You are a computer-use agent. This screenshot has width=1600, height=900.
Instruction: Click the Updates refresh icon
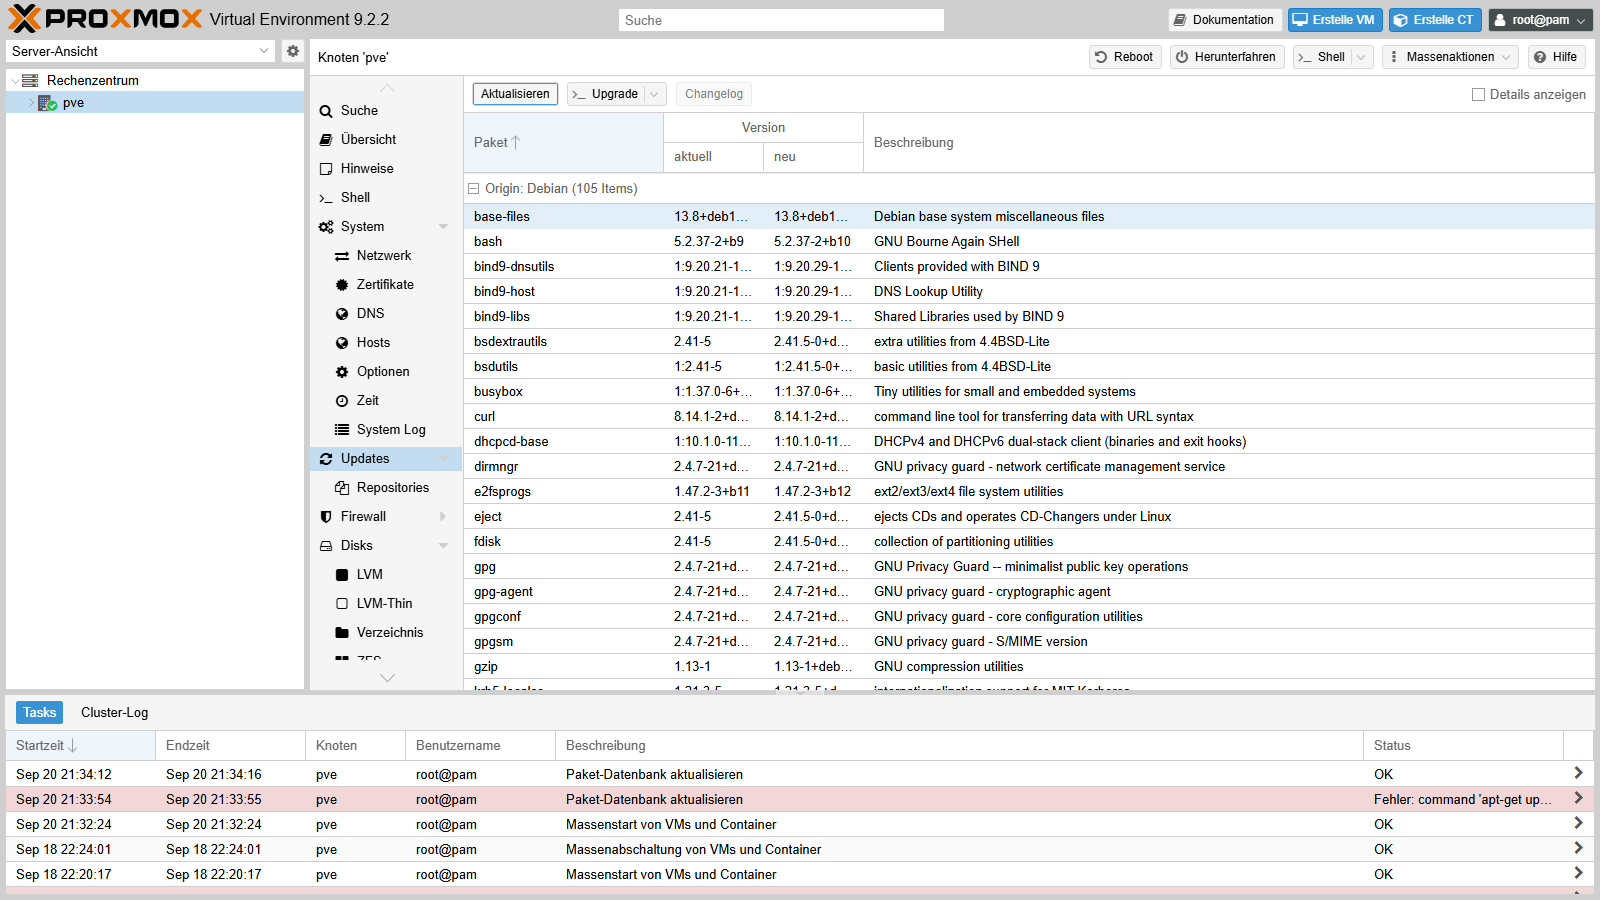(x=326, y=459)
